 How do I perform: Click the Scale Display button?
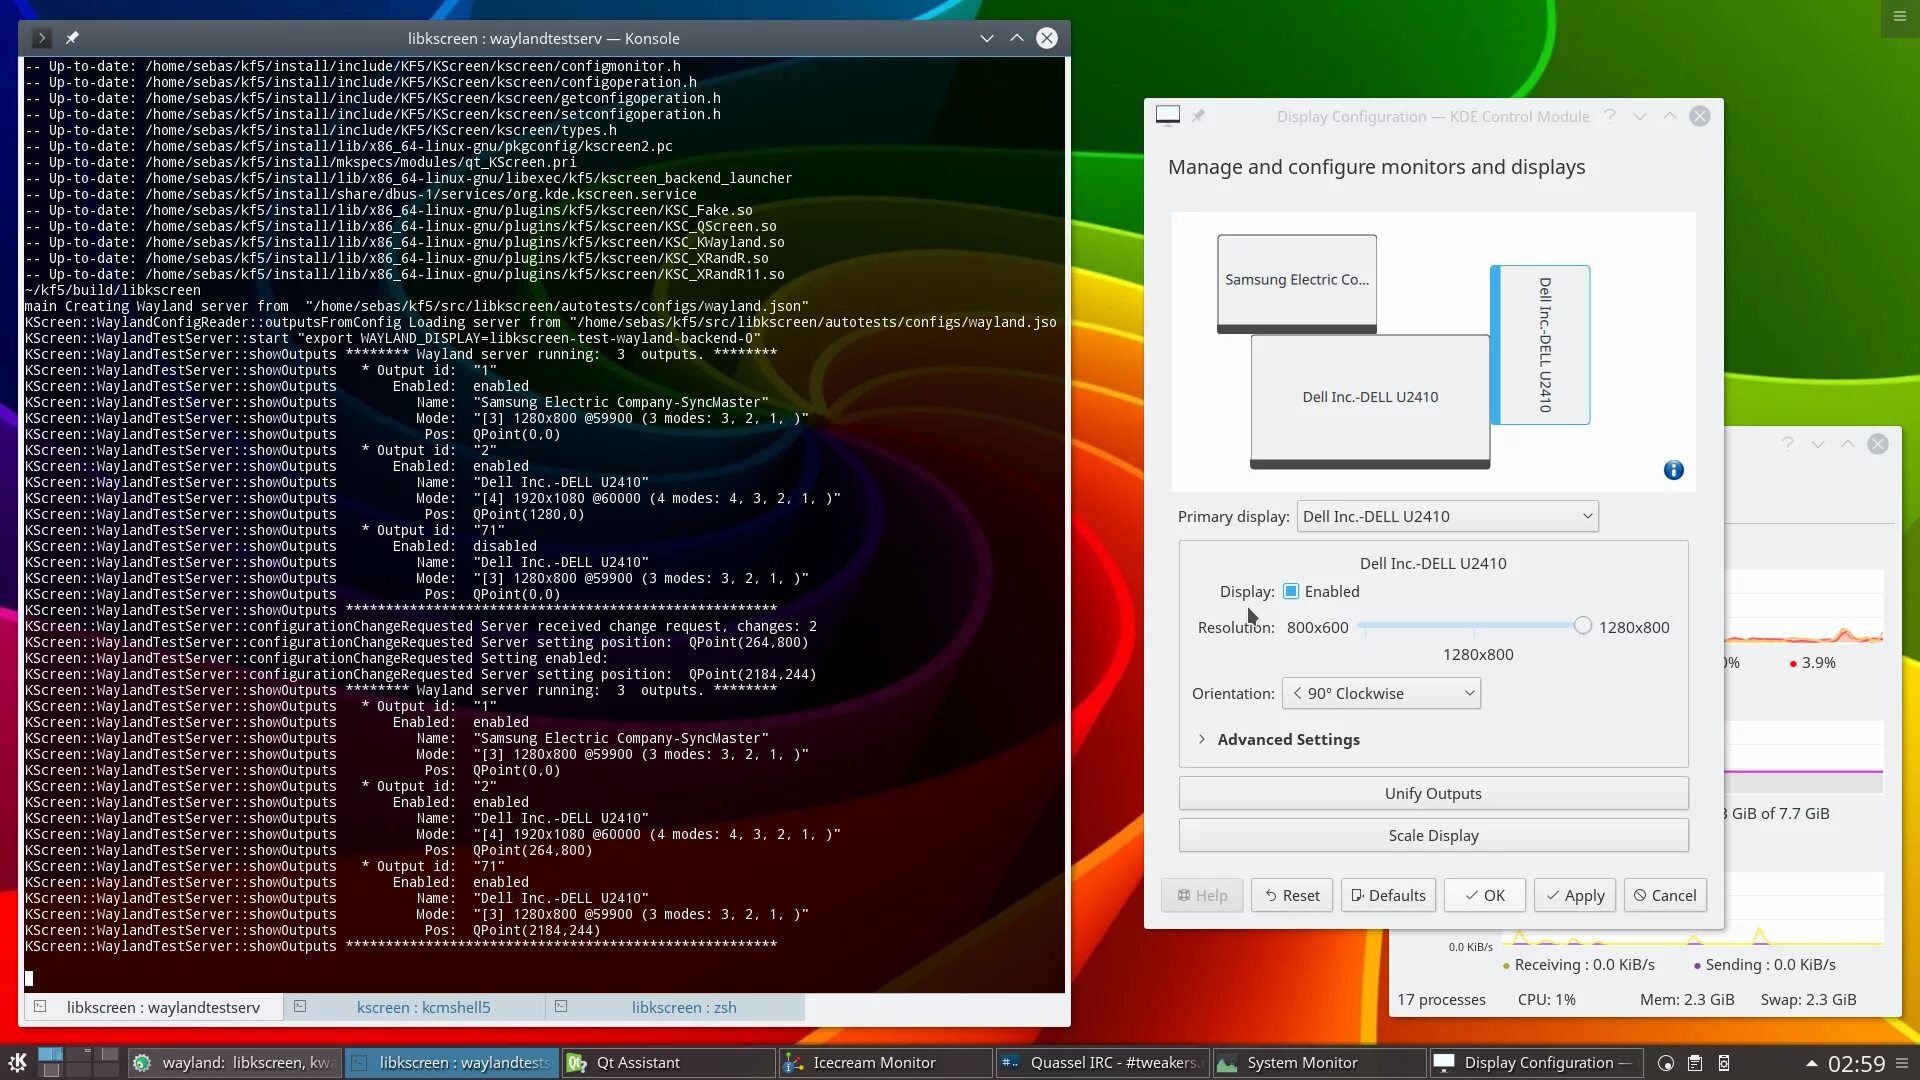pyautogui.click(x=1432, y=835)
